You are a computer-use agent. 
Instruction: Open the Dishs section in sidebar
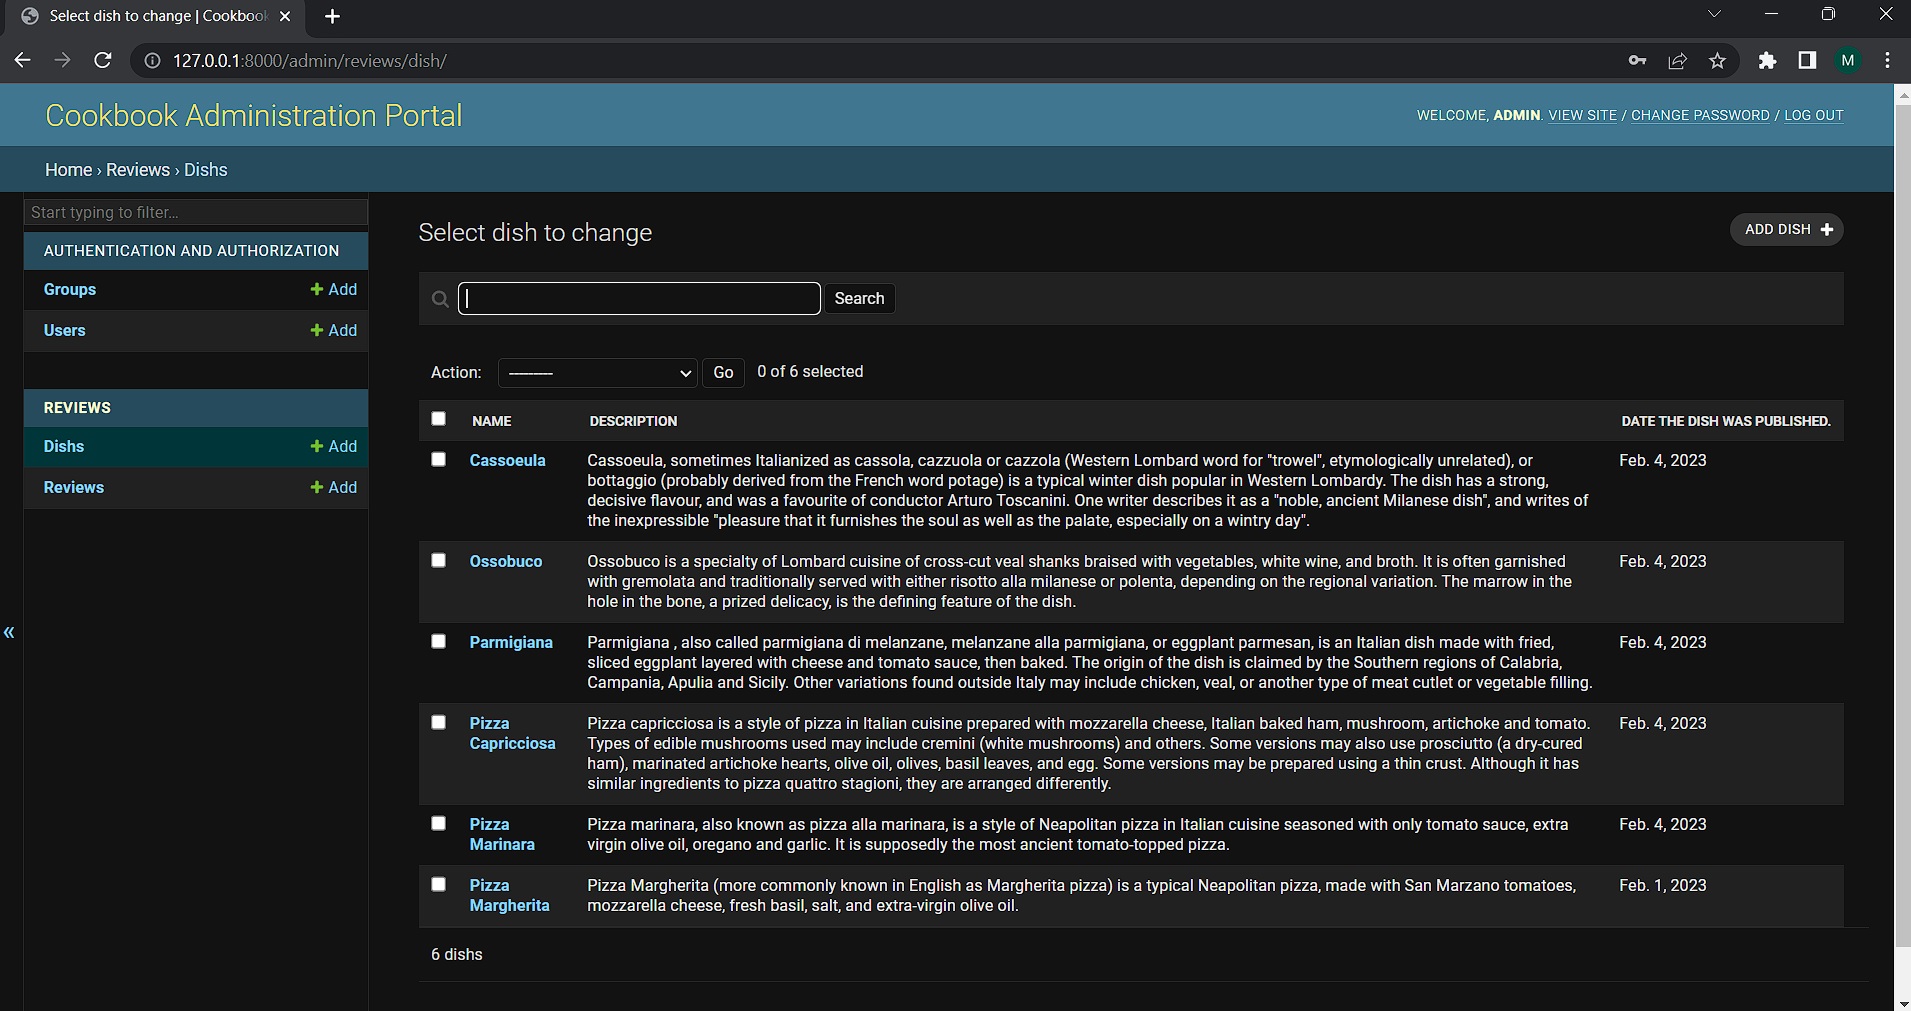click(63, 446)
